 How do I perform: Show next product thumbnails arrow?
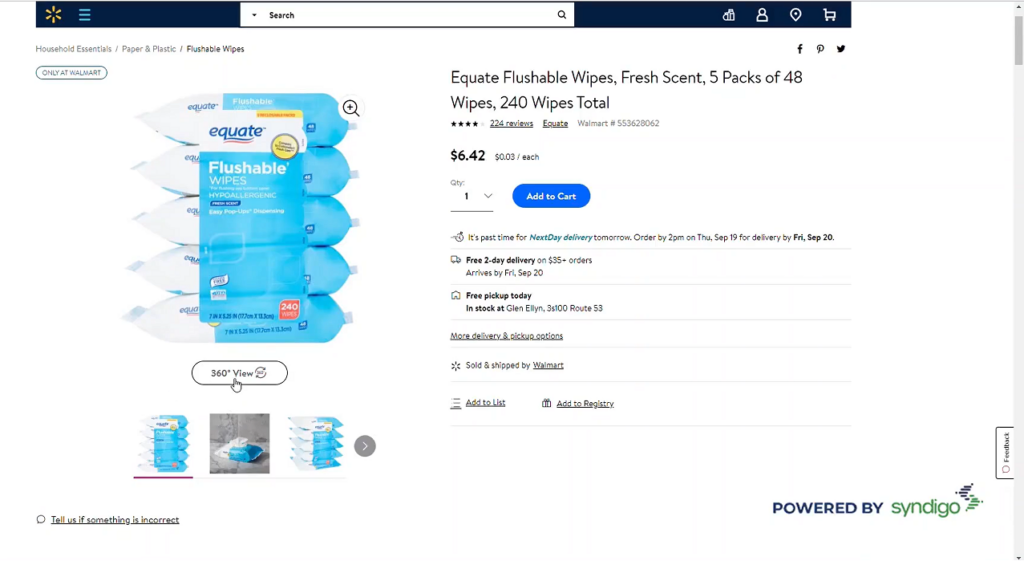365,446
